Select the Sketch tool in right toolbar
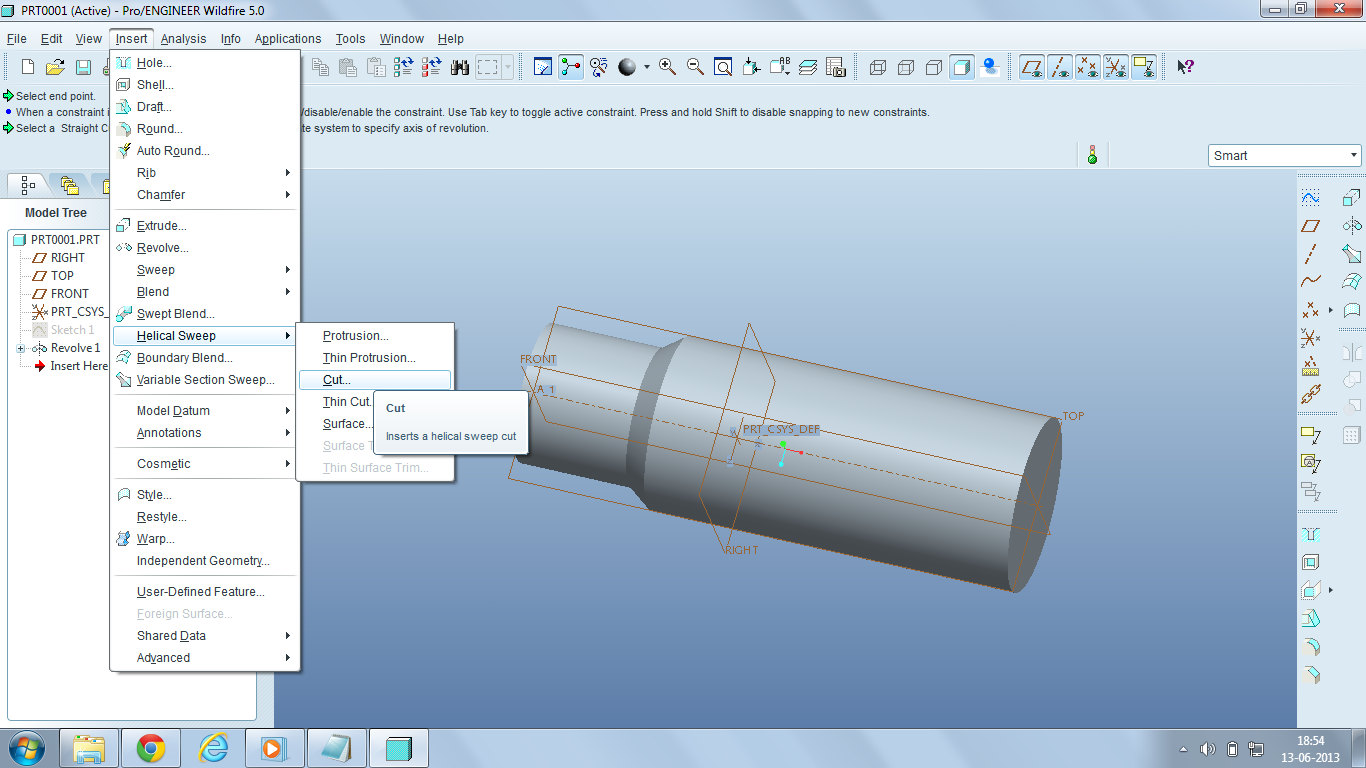 tap(1311, 197)
